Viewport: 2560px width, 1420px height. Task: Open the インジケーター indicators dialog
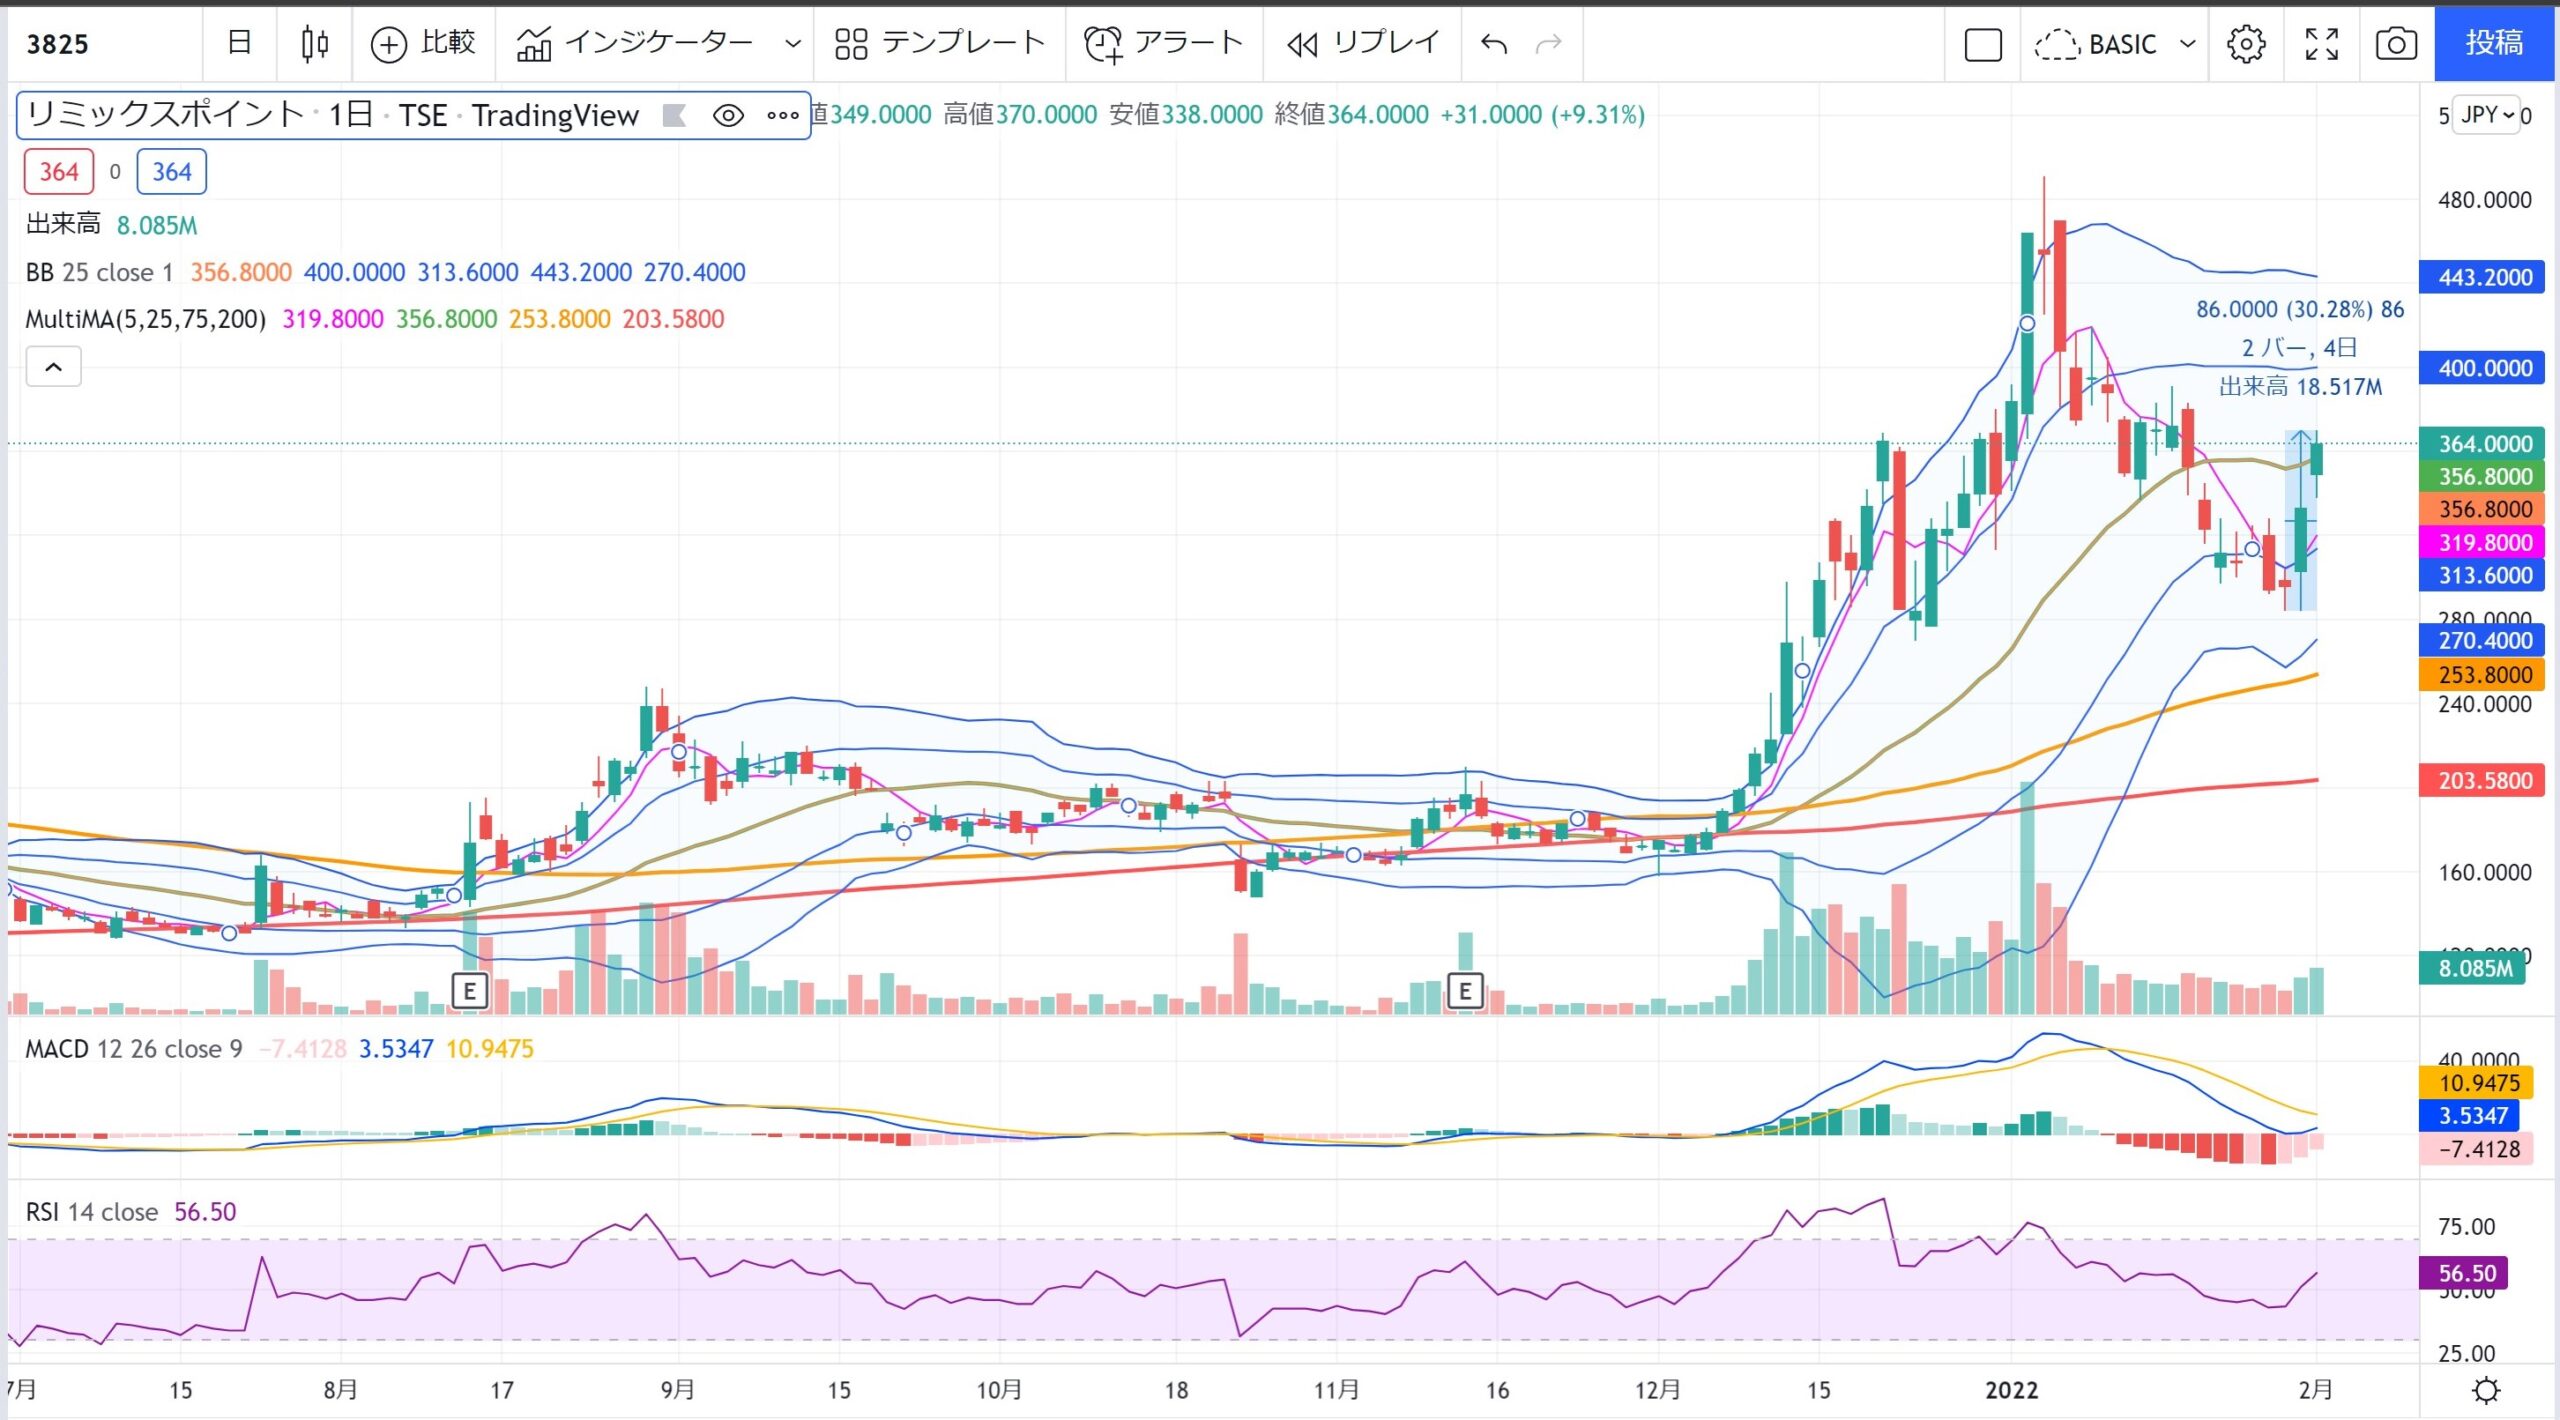pyautogui.click(x=634, y=43)
